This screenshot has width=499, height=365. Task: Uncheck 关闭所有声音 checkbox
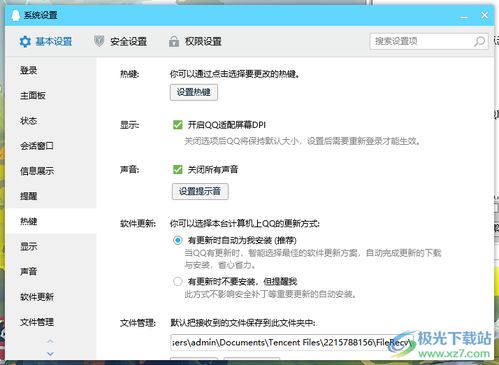click(x=178, y=169)
